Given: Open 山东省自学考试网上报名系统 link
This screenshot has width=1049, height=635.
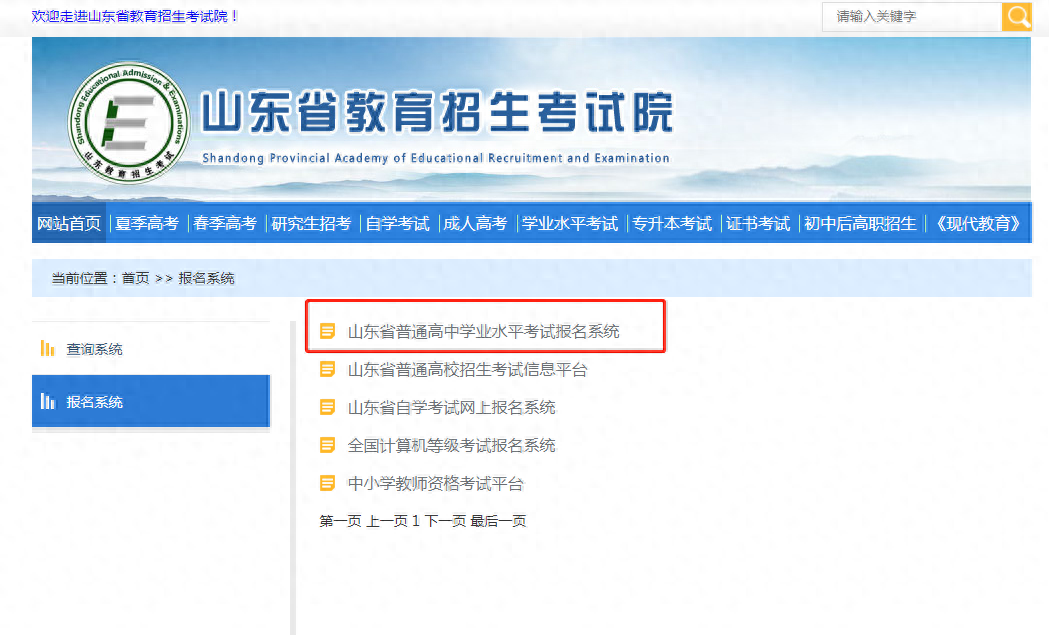Looking at the screenshot, I should pos(451,408).
